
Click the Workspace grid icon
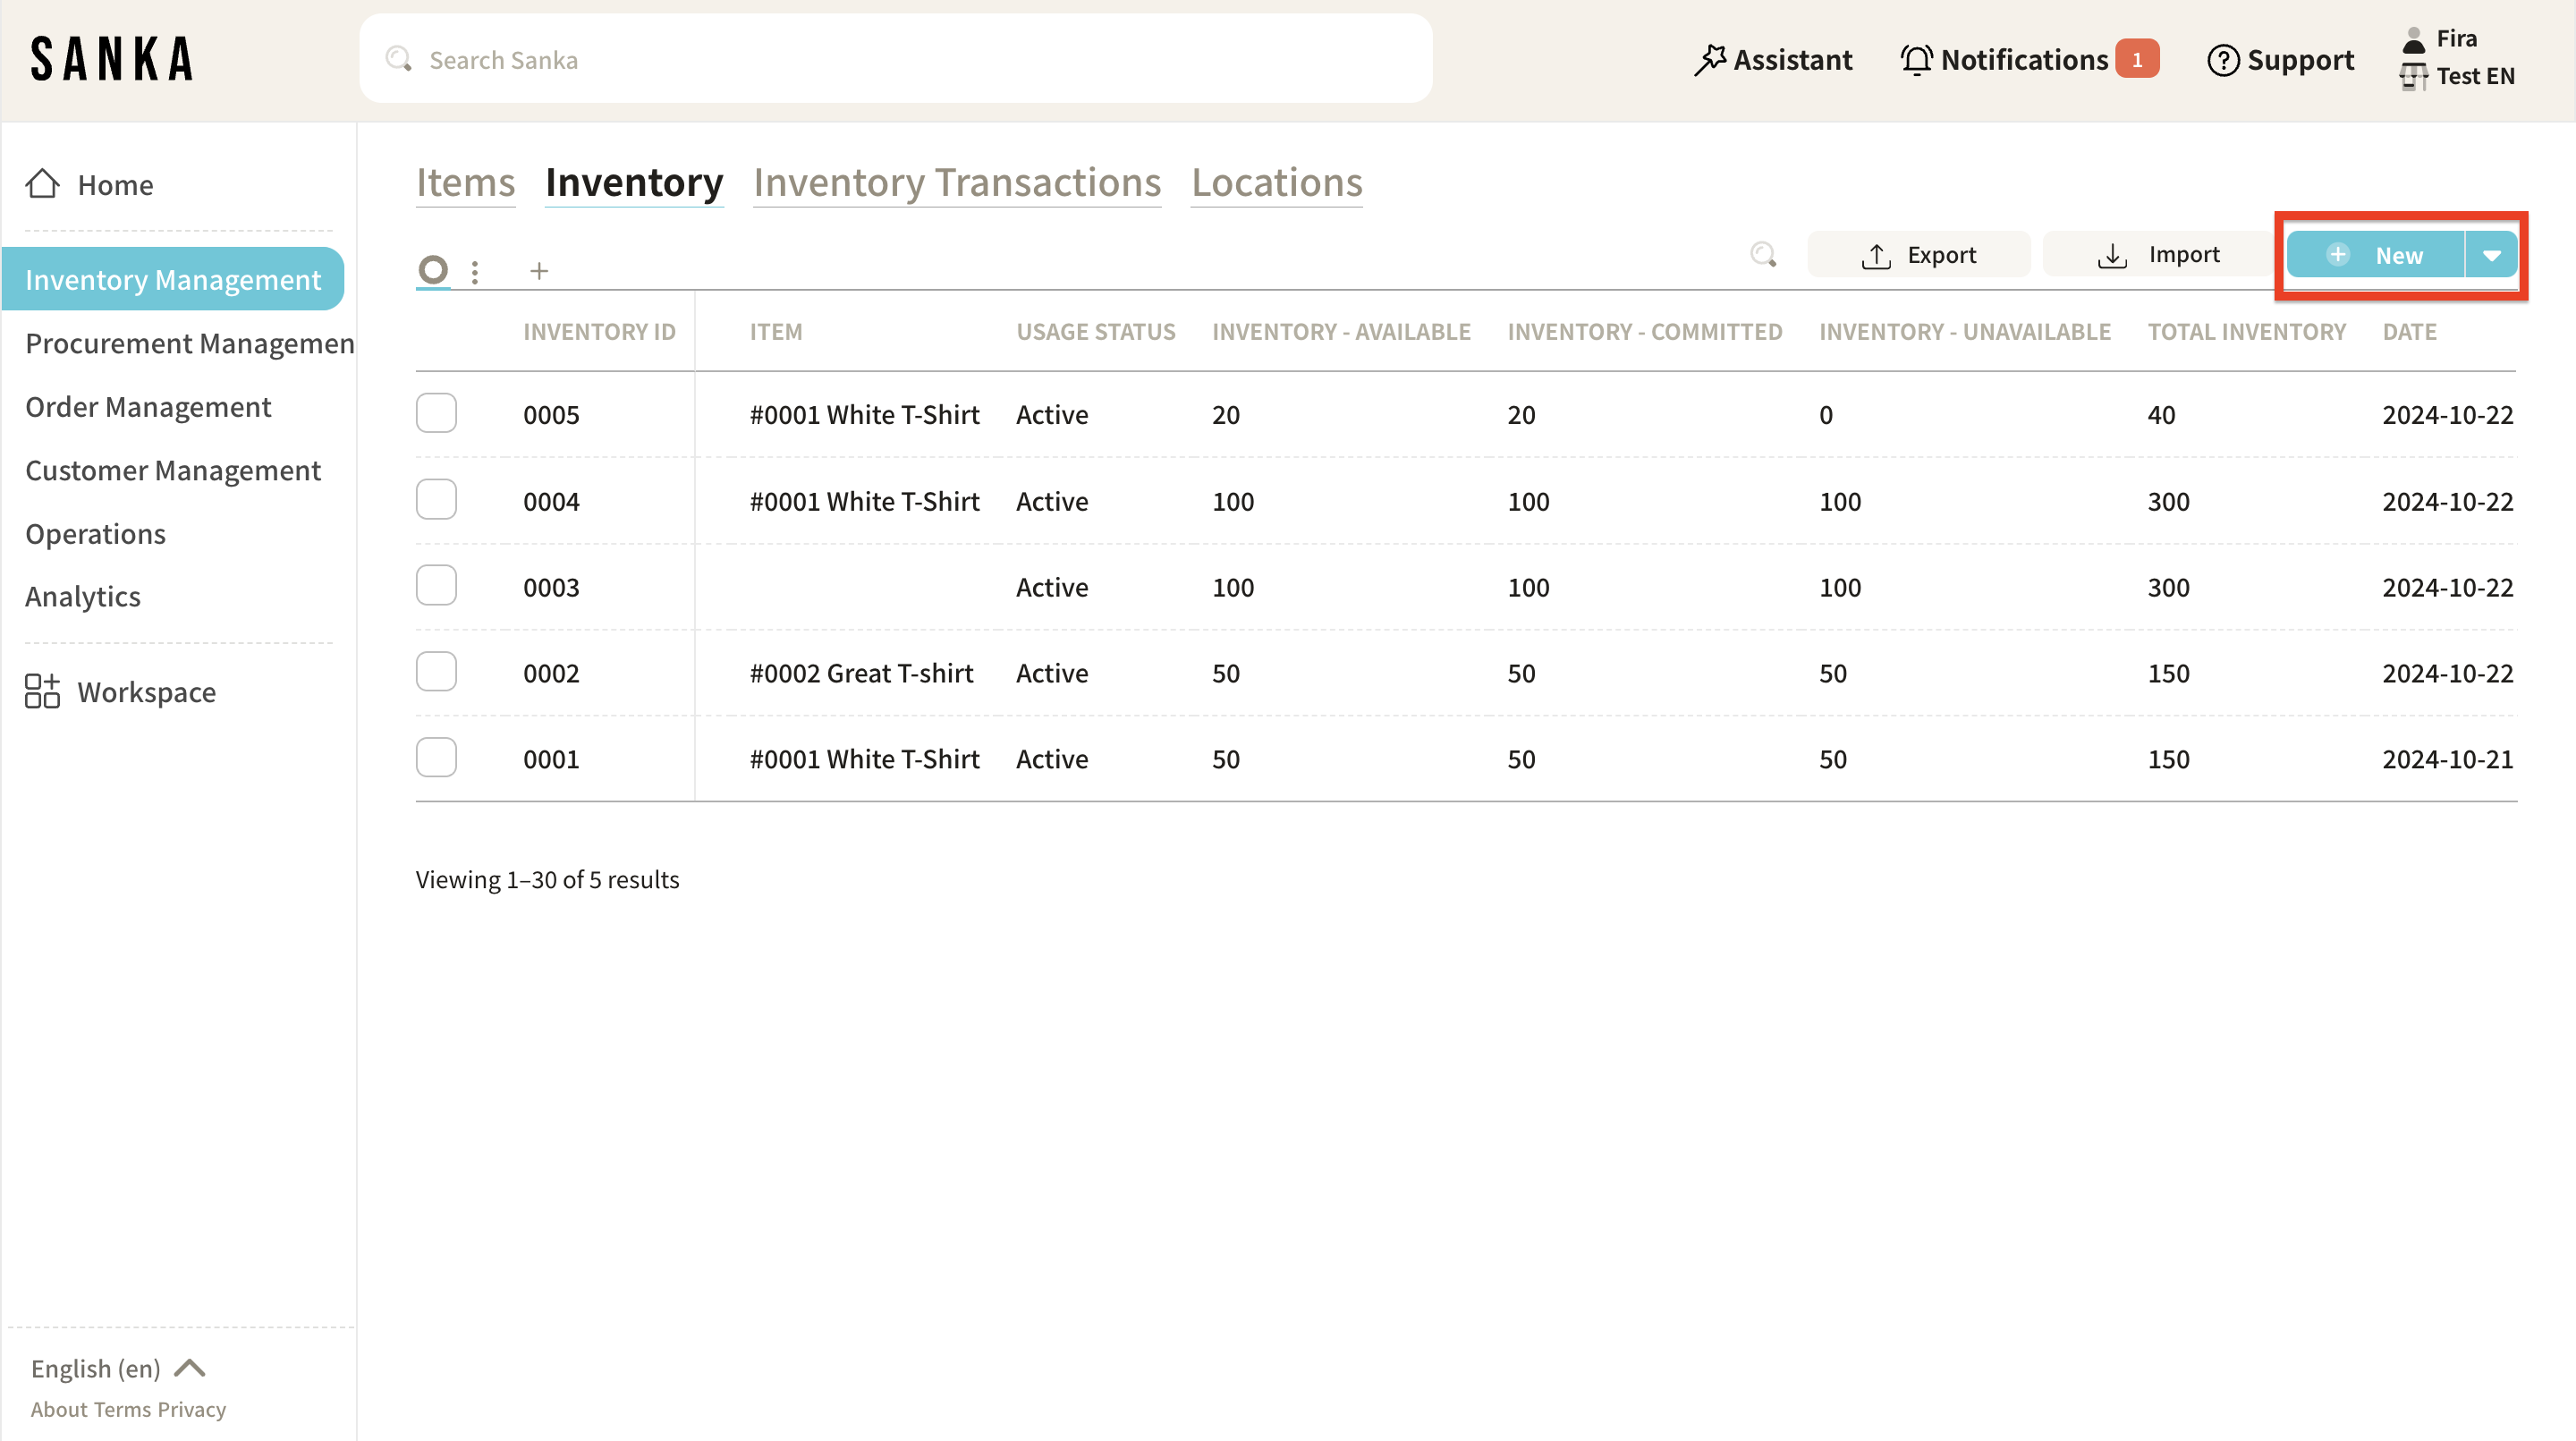(x=42, y=691)
